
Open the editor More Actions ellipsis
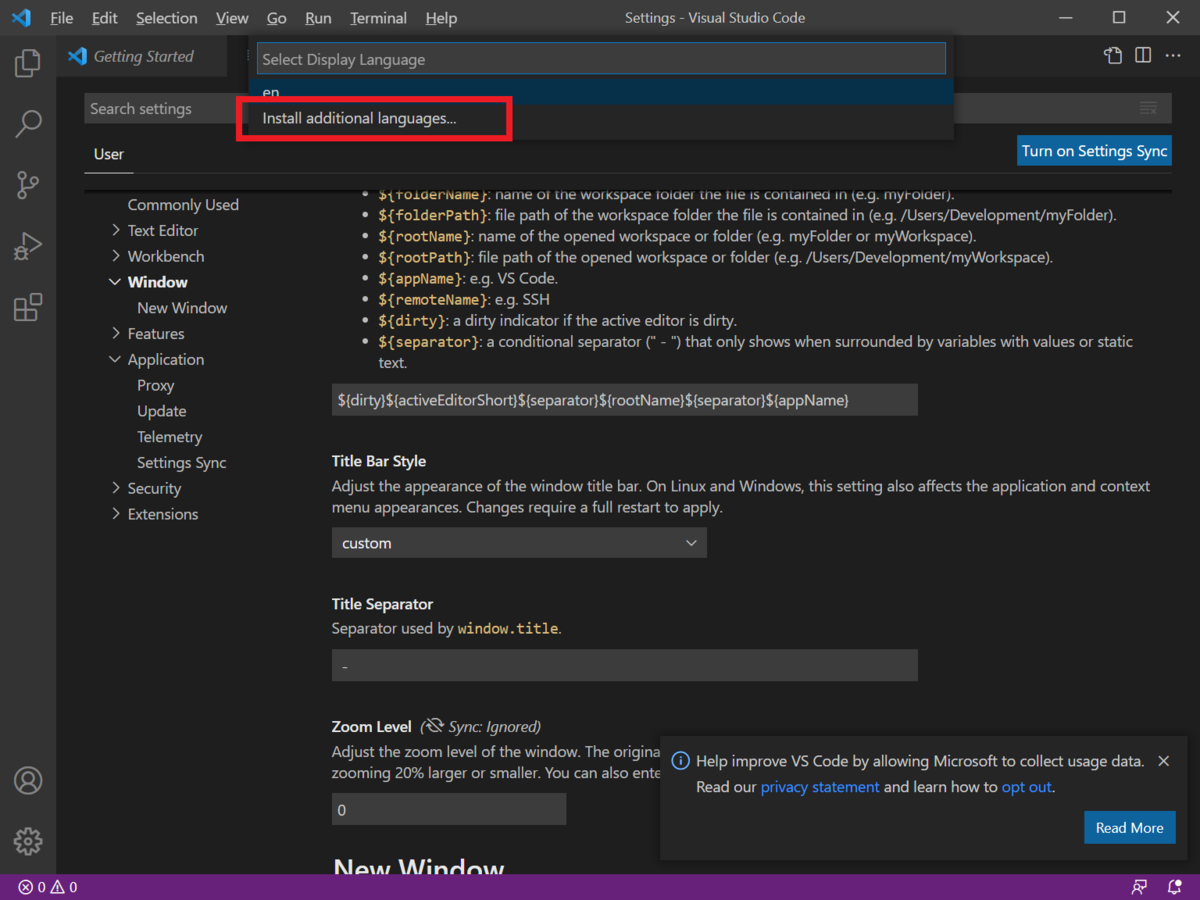pos(1173,56)
